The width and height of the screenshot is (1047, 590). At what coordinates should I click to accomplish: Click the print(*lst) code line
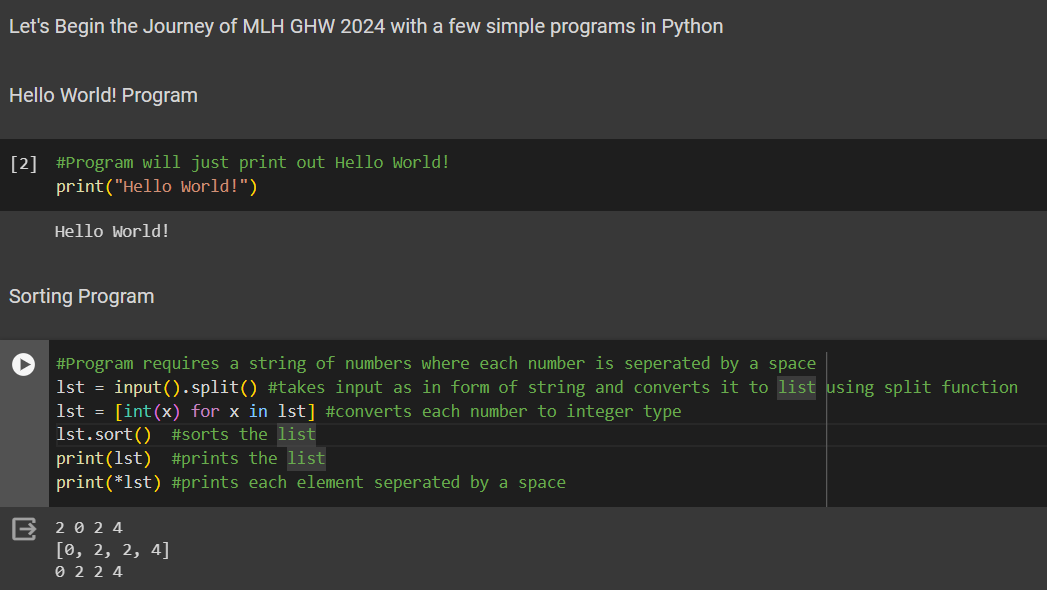109,483
